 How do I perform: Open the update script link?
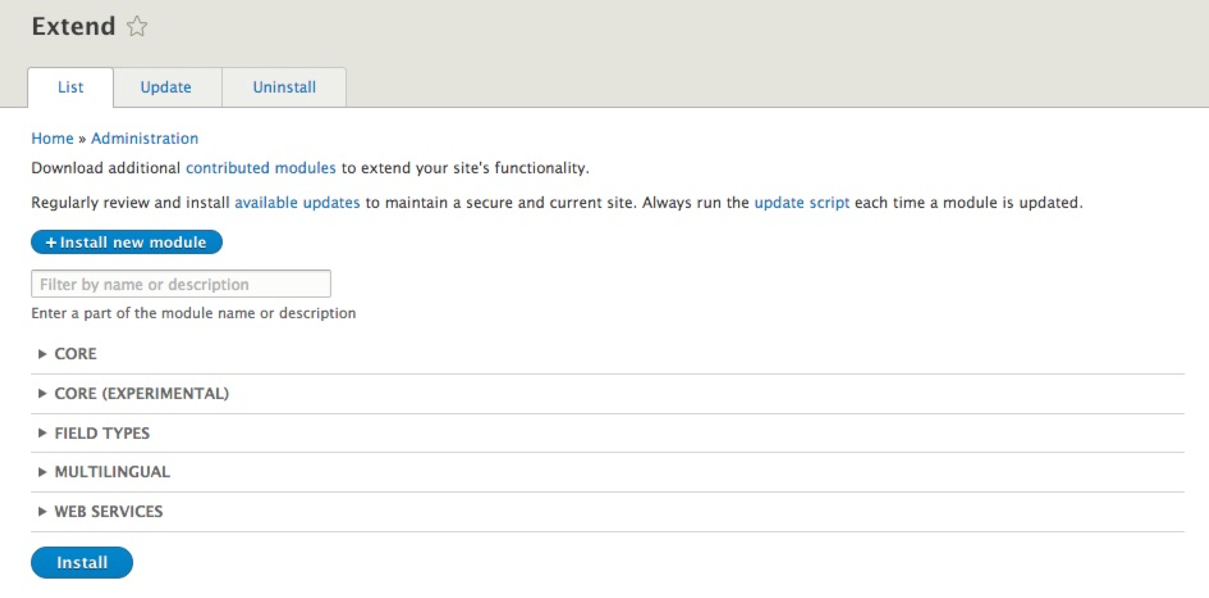[802, 203]
